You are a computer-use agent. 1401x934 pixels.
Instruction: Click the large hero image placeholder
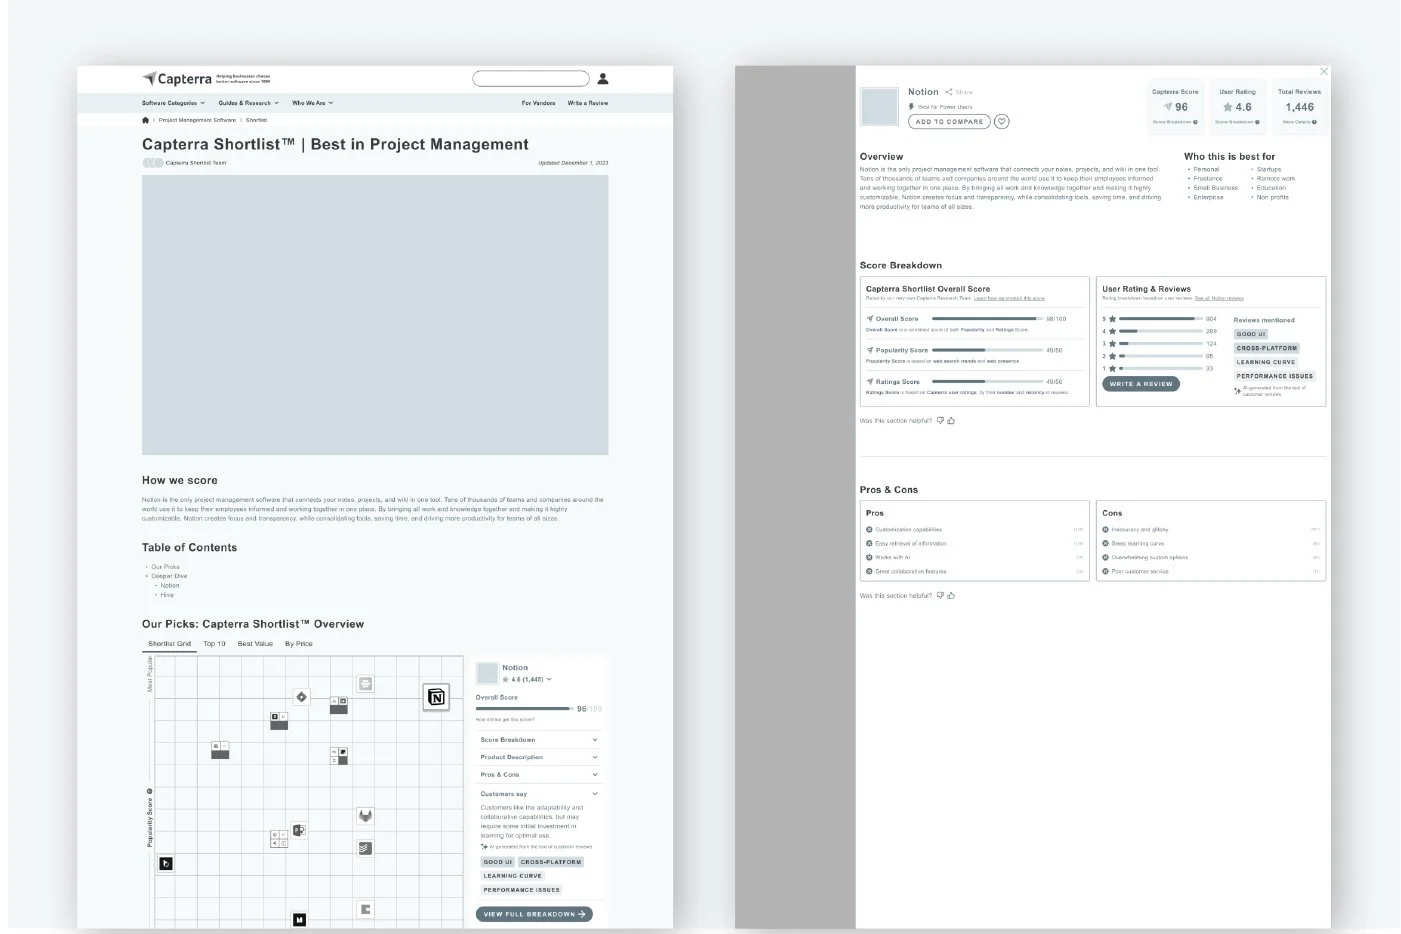click(x=375, y=315)
